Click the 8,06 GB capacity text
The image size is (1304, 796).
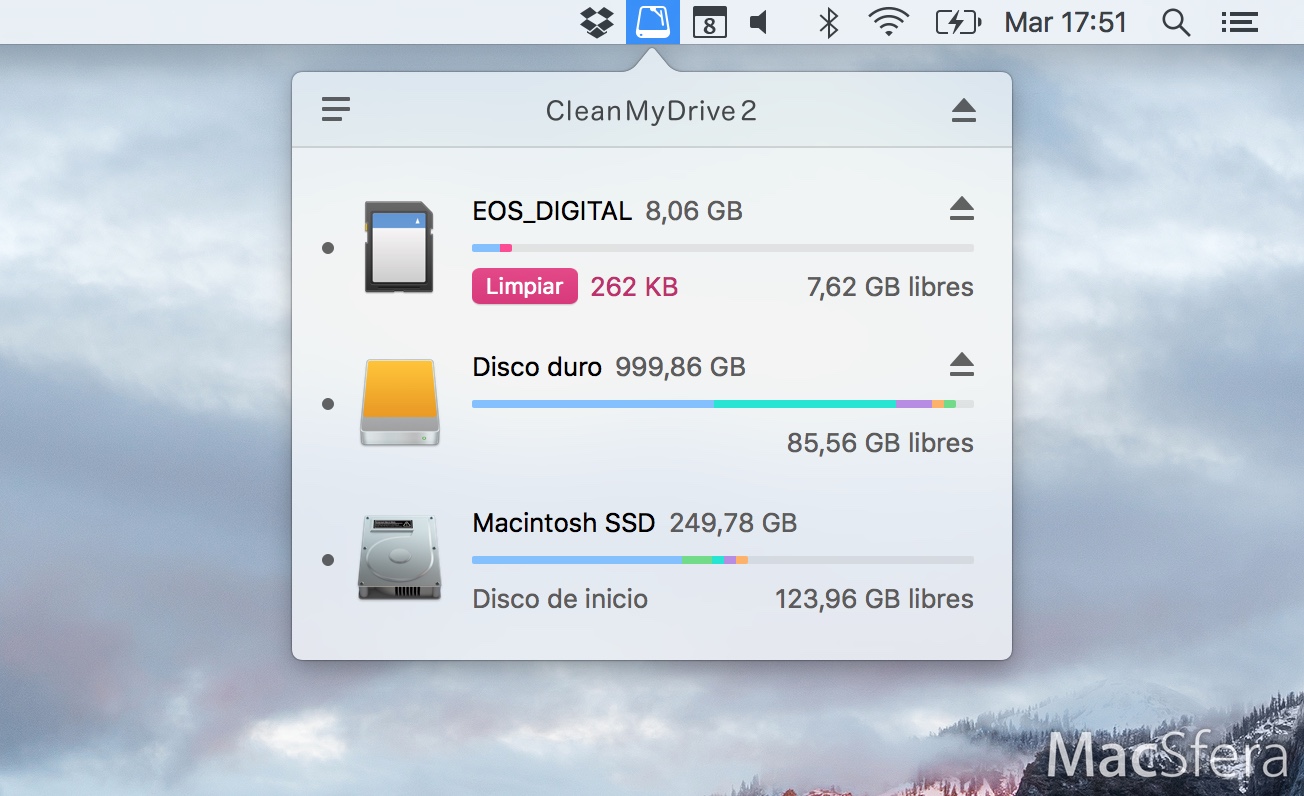click(694, 211)
